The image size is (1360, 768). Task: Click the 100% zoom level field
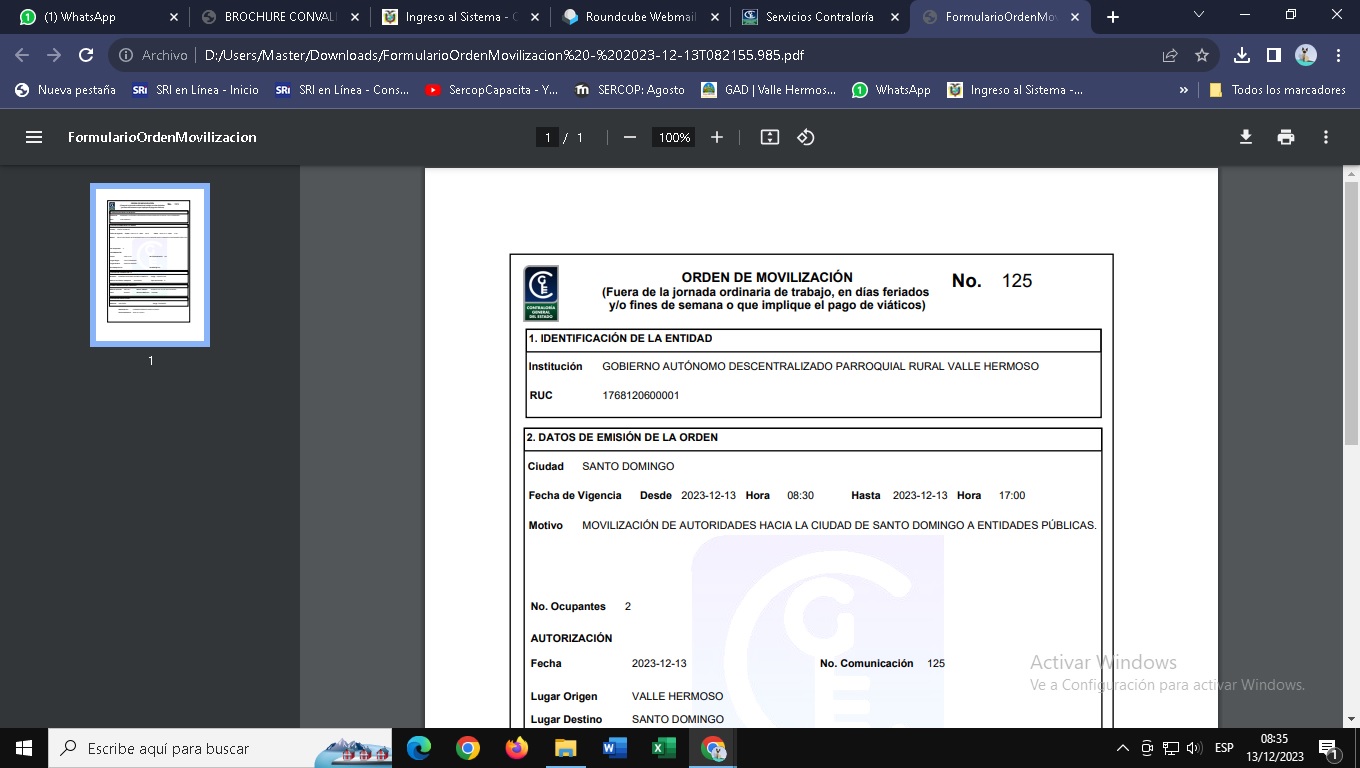[674, 137]
